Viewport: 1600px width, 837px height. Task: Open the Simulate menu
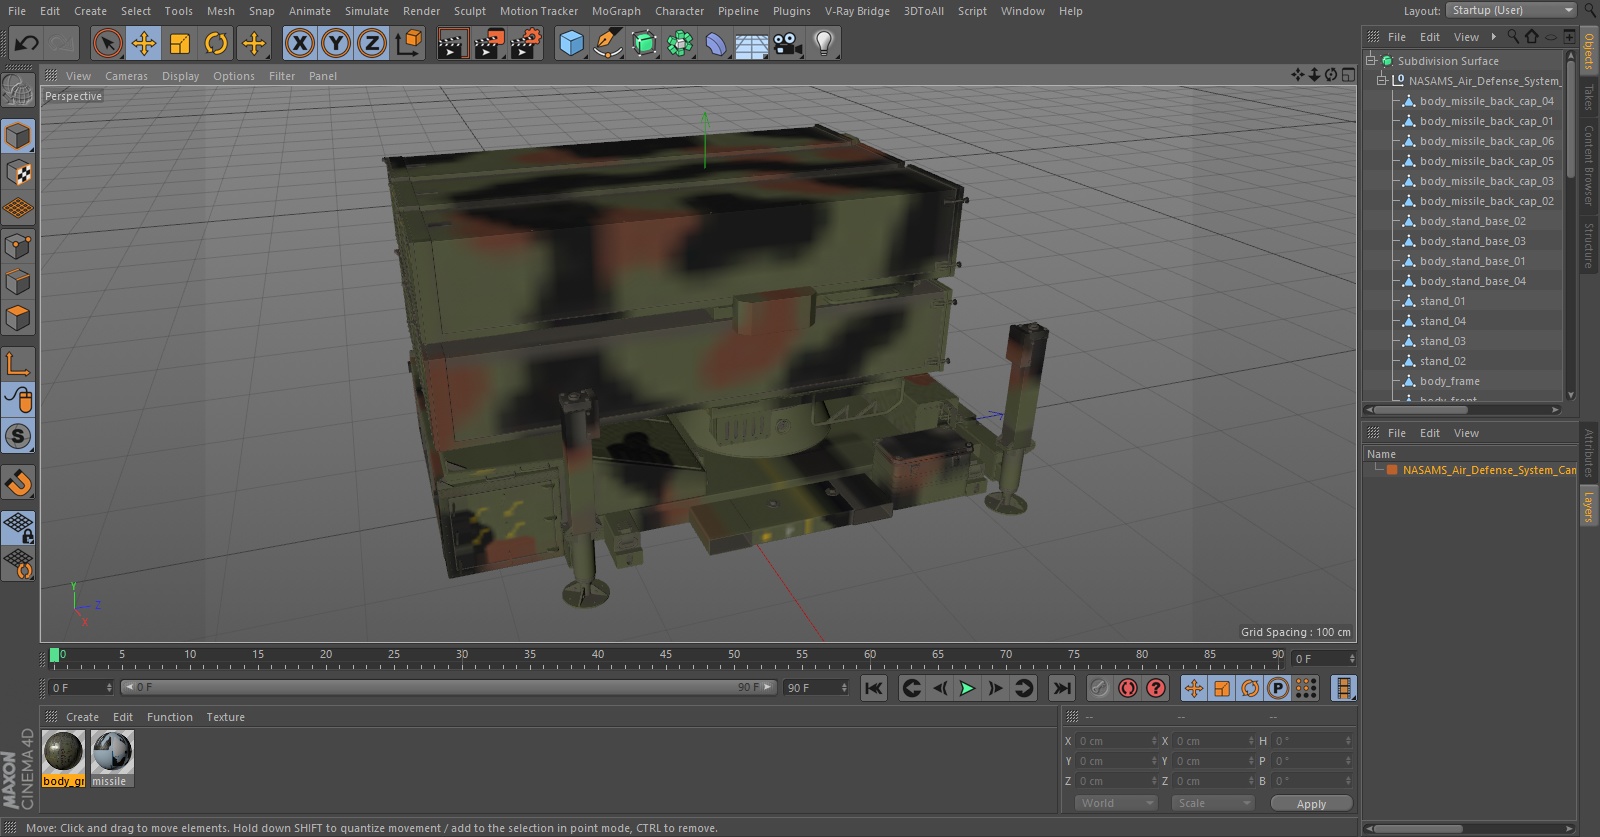(x=367, y=11)
